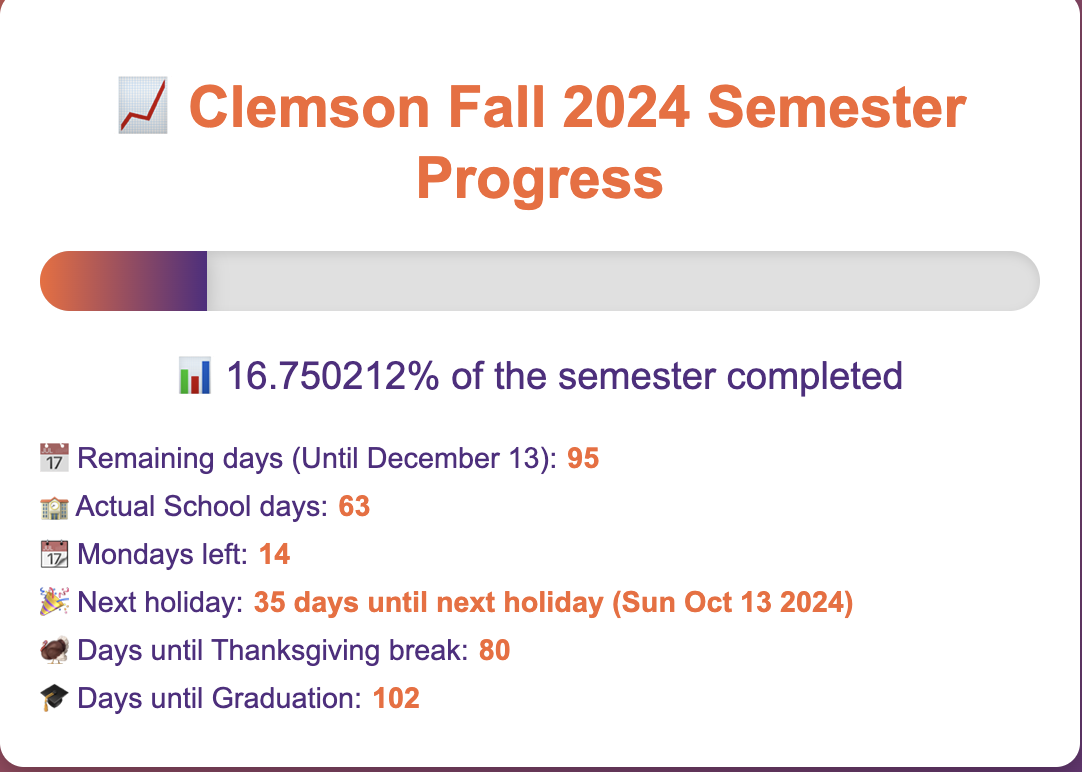Click the Mondays left value 14
1082x772 pixels.
coord(275,554)
